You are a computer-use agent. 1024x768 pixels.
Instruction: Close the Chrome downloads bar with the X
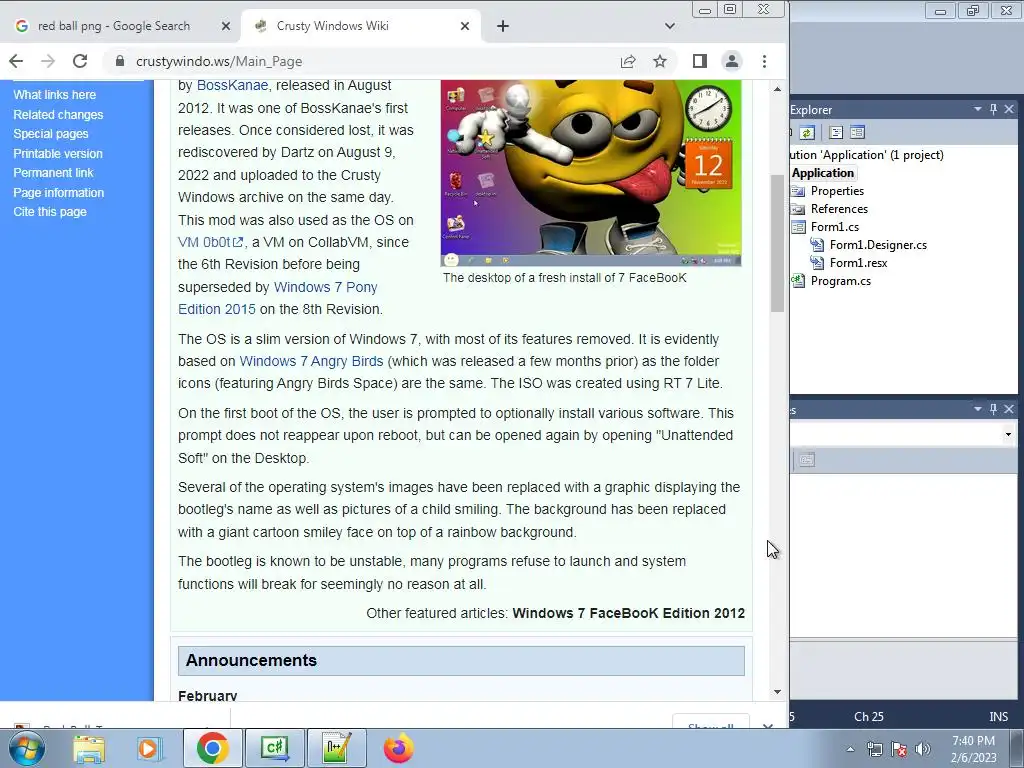coord(768,726)
